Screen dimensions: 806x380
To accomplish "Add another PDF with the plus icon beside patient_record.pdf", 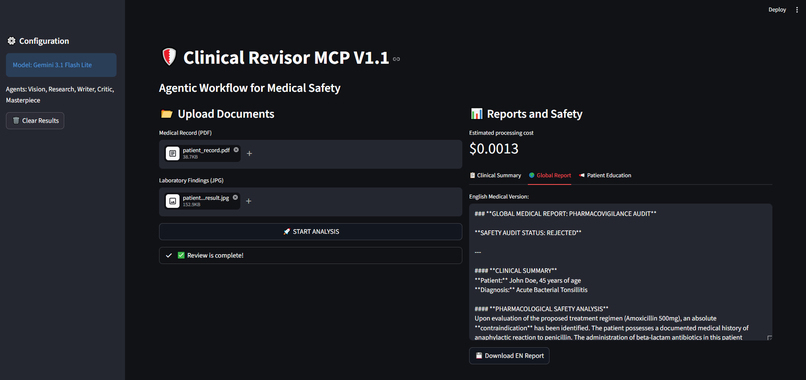I will [x=249, y=153].
